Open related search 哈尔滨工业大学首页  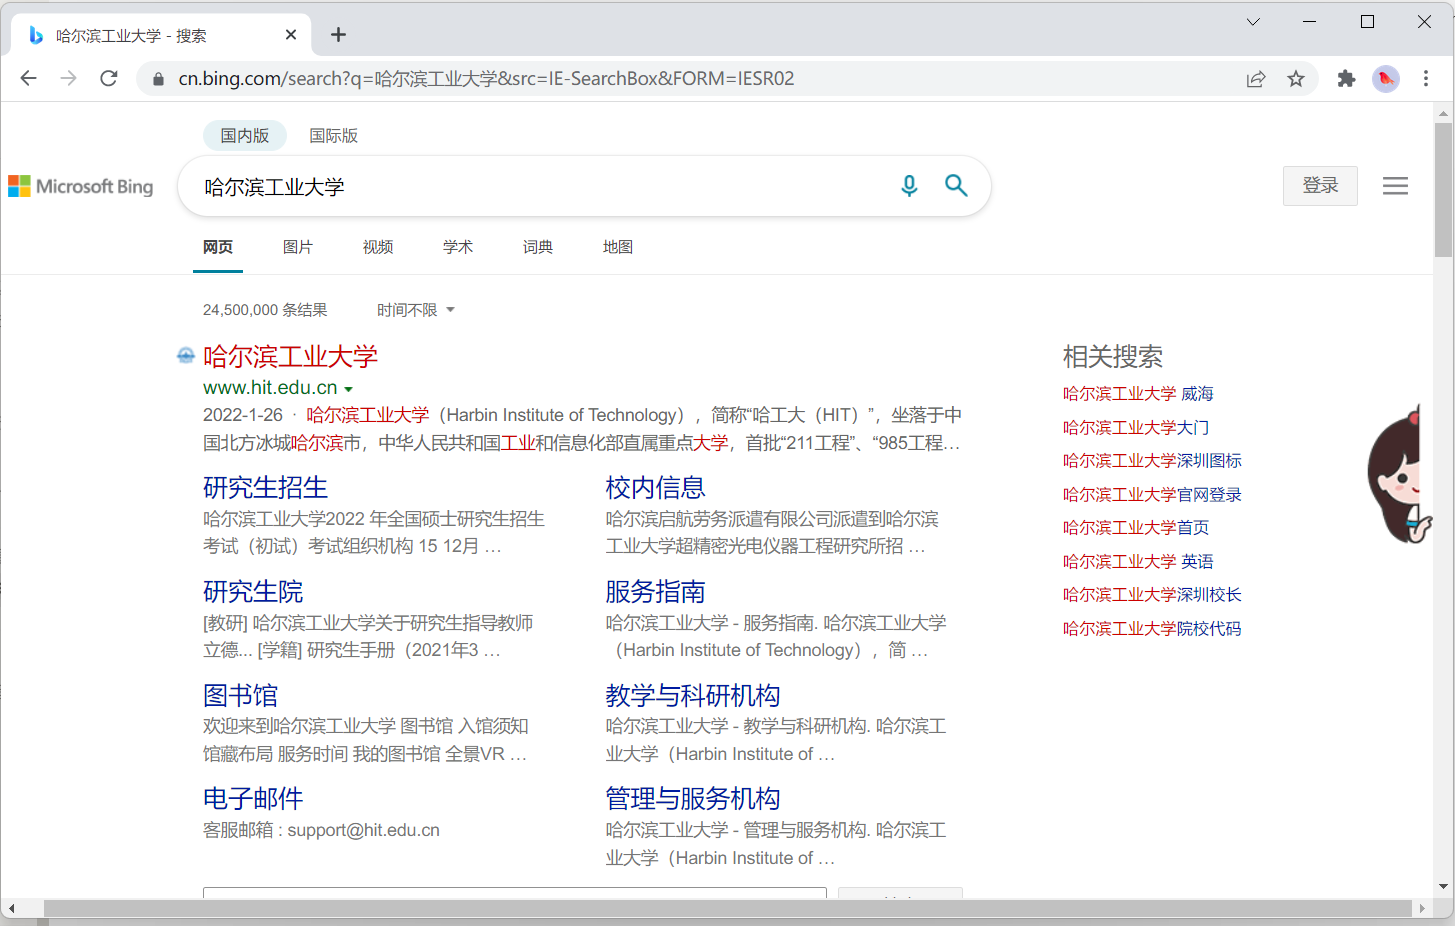click(x=1136, y=528)
